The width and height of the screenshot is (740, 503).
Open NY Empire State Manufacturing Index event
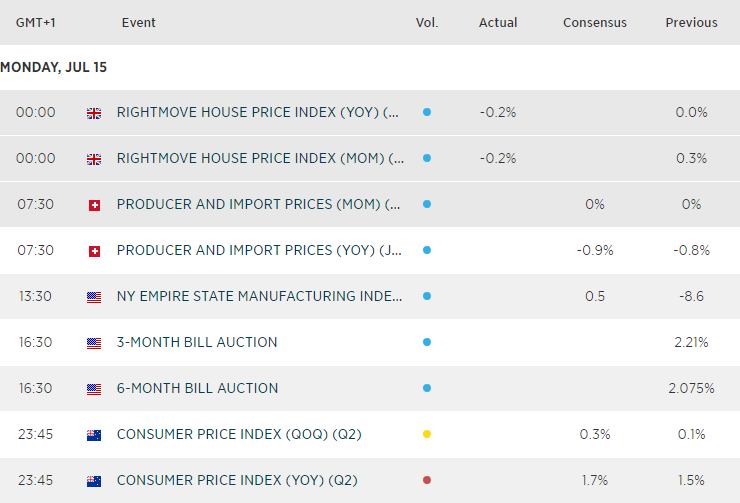(x=260, y=296)
